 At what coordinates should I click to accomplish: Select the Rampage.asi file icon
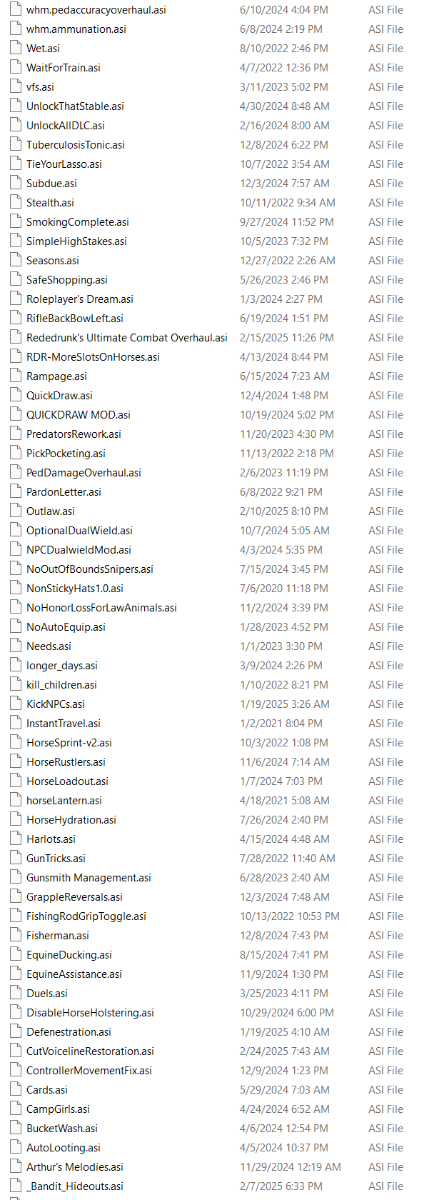(15, 376)
